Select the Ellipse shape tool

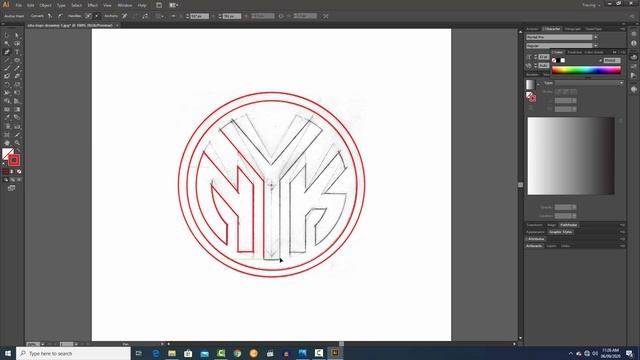(x=17, y=60)
